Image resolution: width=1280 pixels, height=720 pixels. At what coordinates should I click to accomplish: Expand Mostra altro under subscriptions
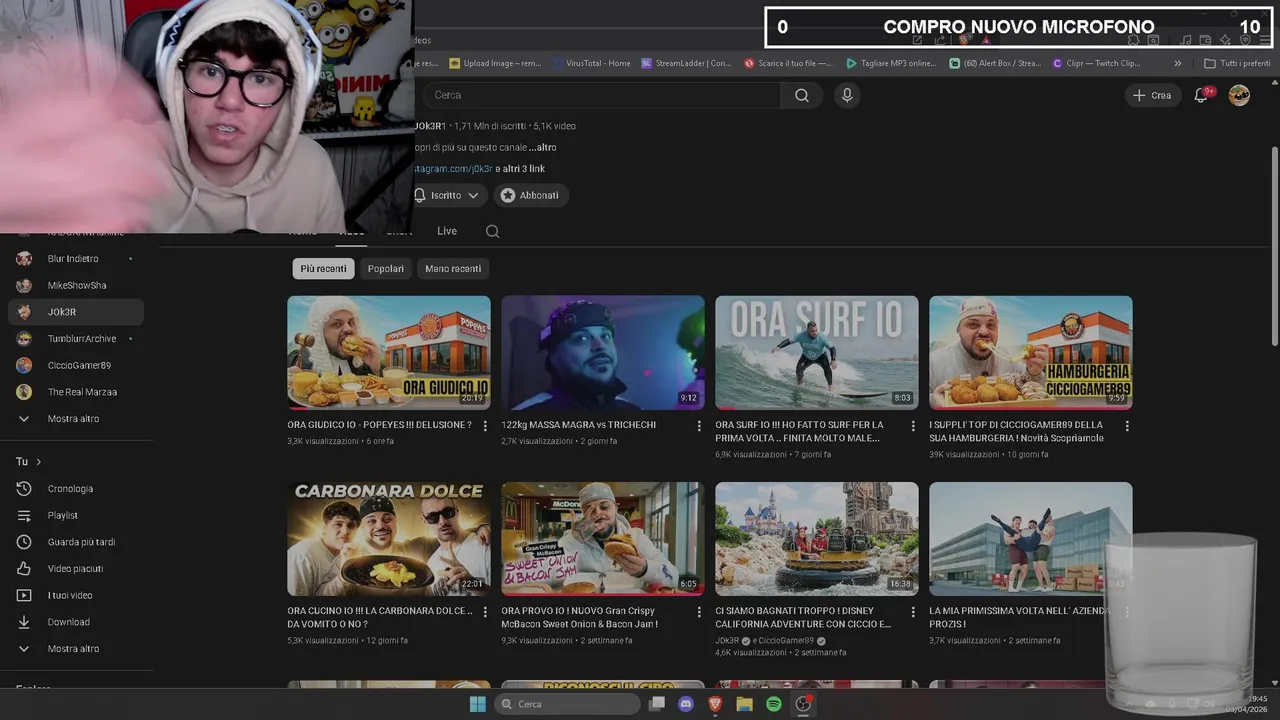coord(76,419)
